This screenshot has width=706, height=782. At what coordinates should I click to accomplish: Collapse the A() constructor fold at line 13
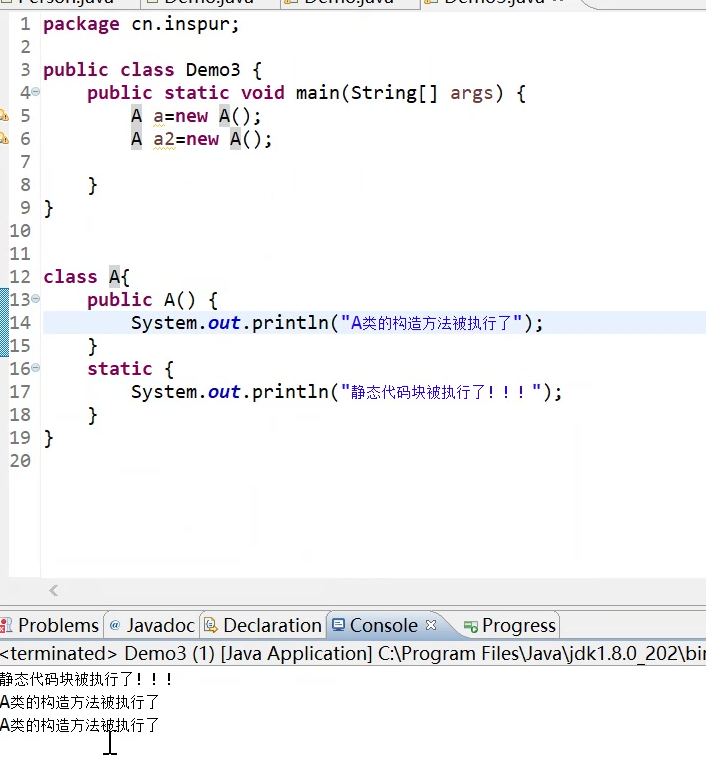click(x=35, y=299)
